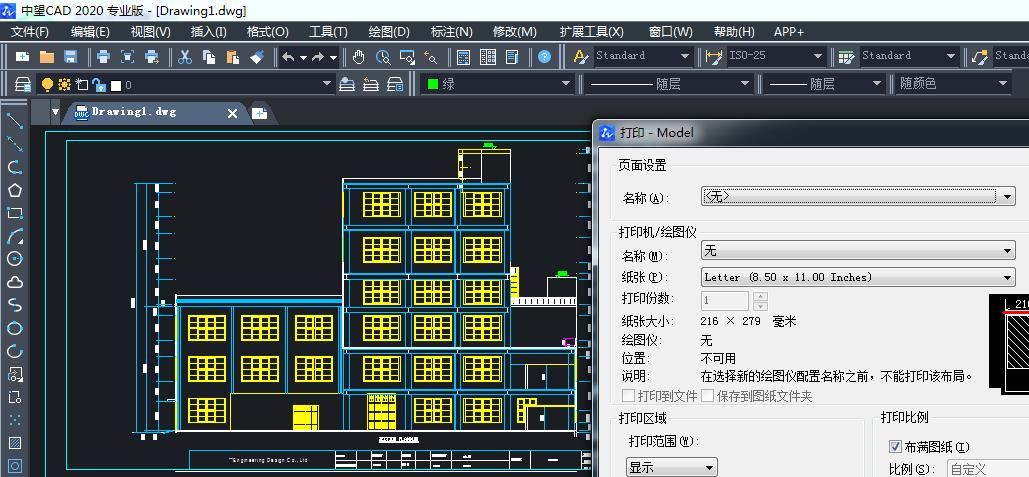Open a drawing with the folder icon
This screenshot has width=1029, height=477.
pos(47,57)
